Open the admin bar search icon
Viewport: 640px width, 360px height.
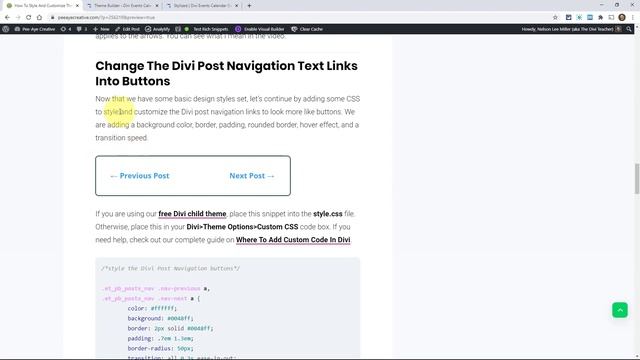(629, 29)
